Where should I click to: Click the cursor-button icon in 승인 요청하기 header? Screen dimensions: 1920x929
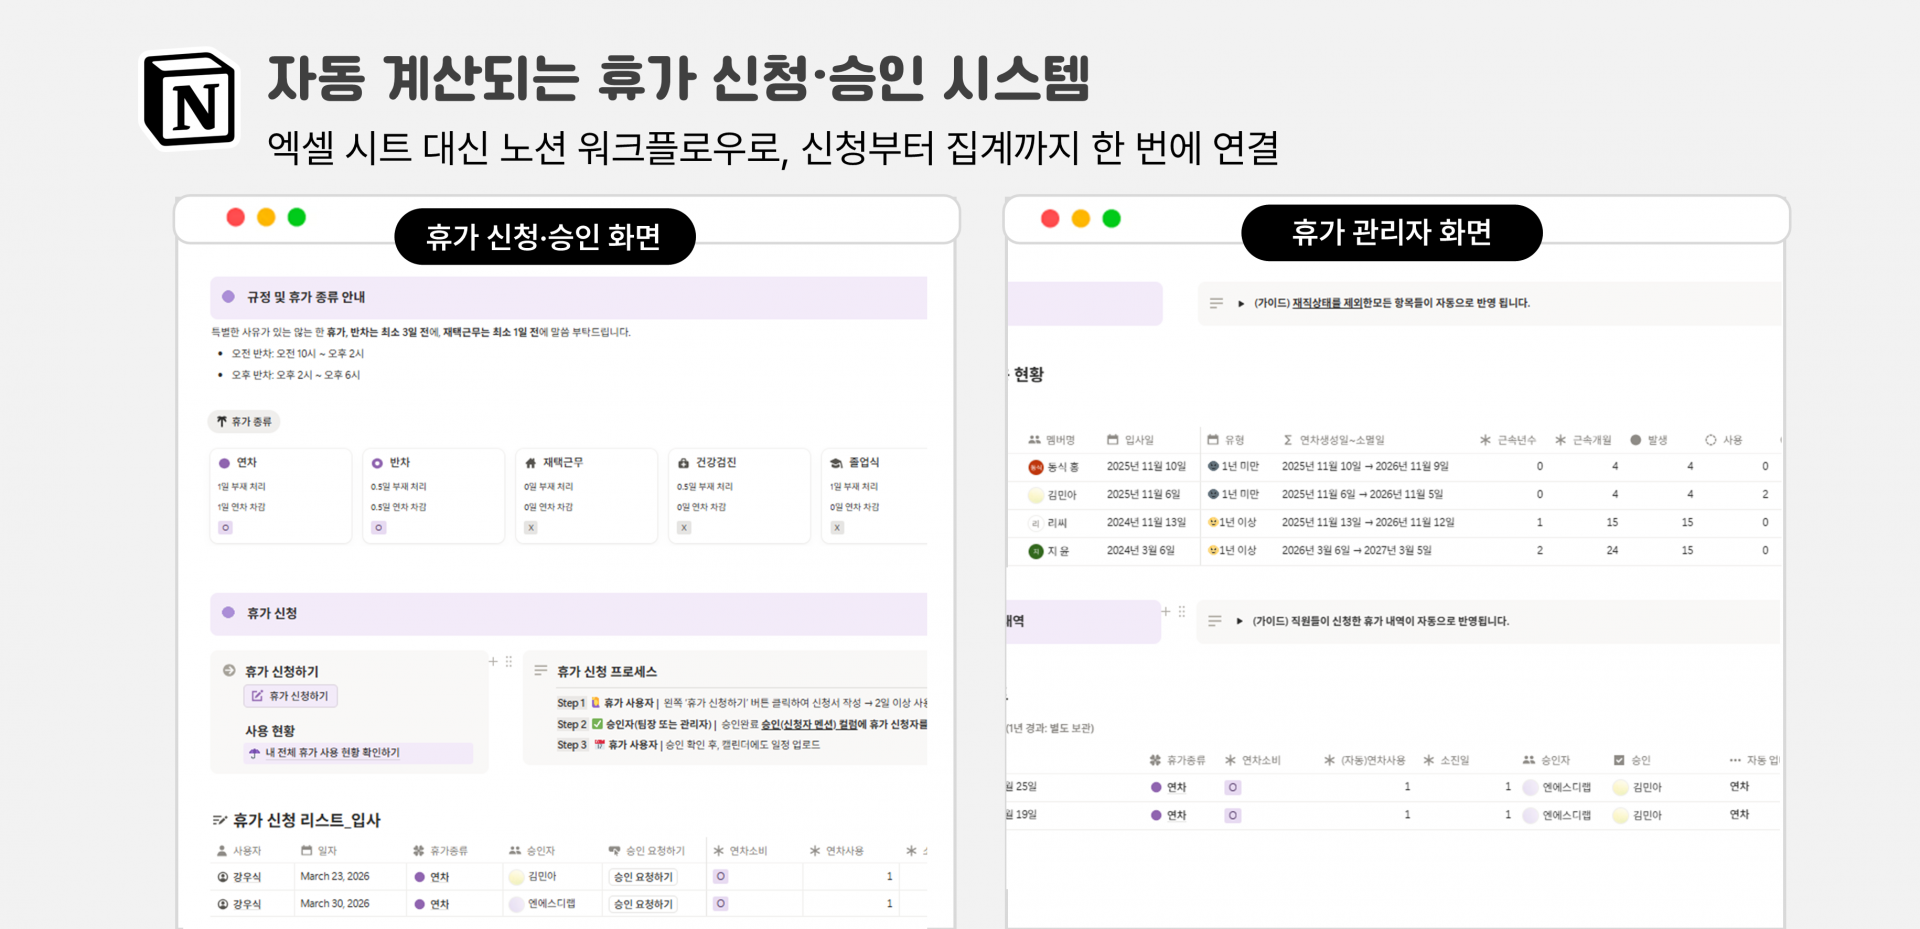615,851
